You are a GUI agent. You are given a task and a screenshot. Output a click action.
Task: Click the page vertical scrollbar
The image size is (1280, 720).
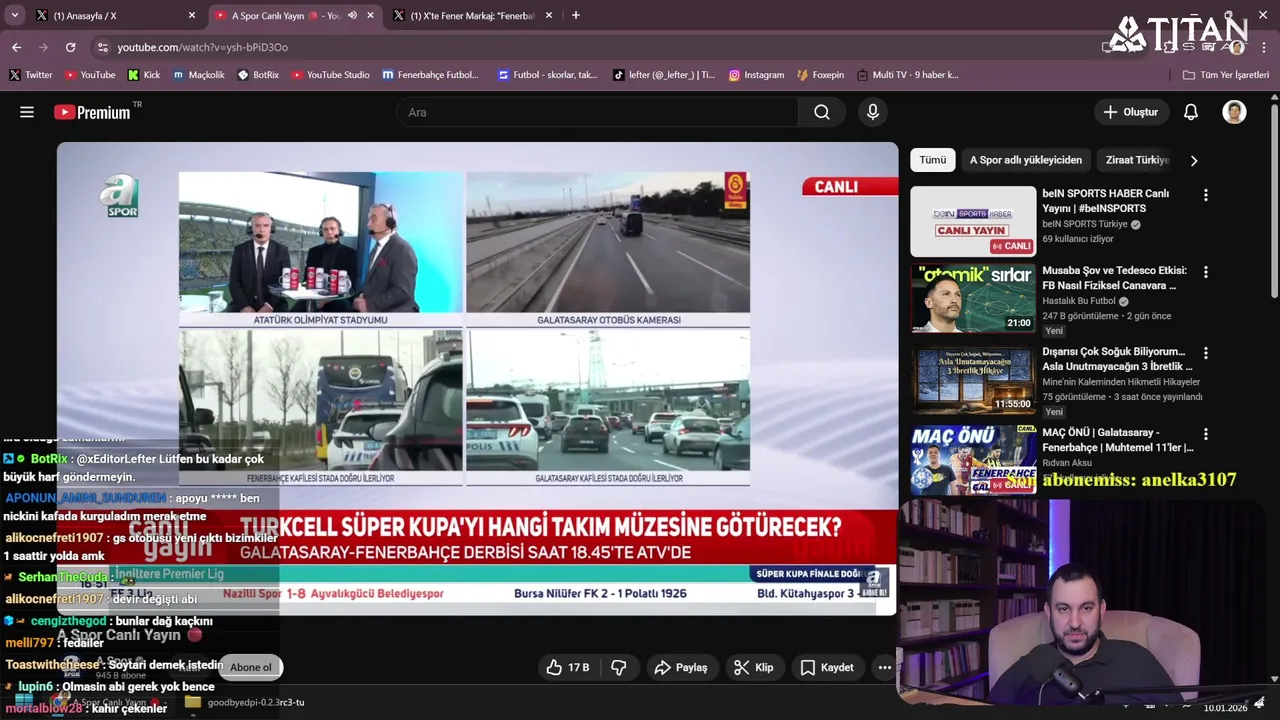(x=1274, y=200)
